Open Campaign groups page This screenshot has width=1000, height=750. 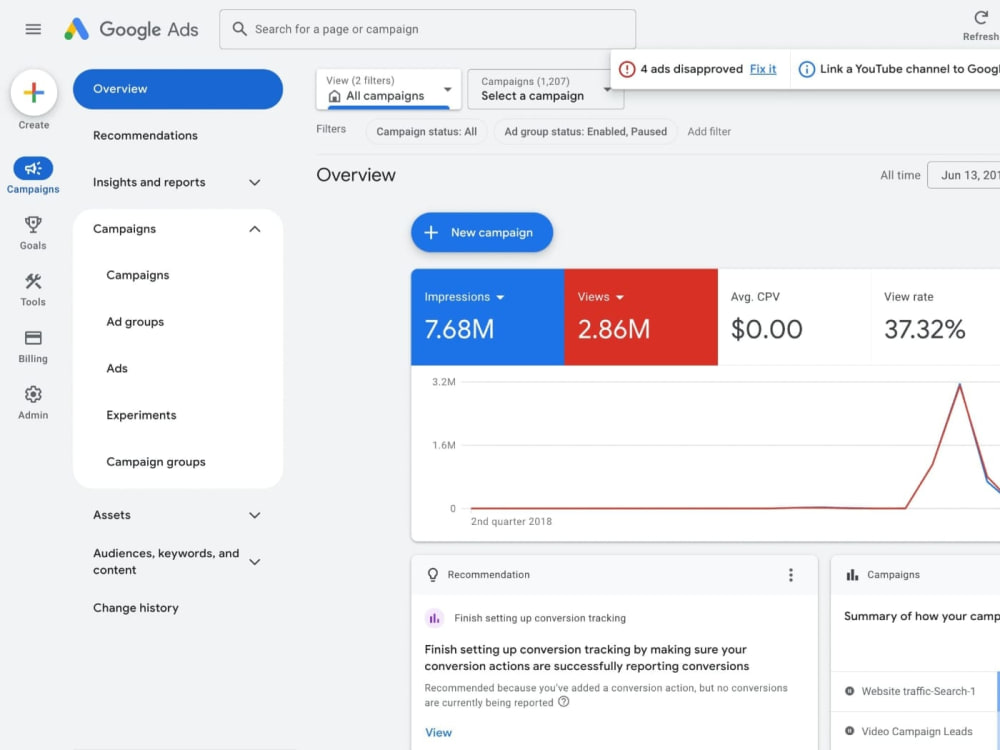pos(156,461)
